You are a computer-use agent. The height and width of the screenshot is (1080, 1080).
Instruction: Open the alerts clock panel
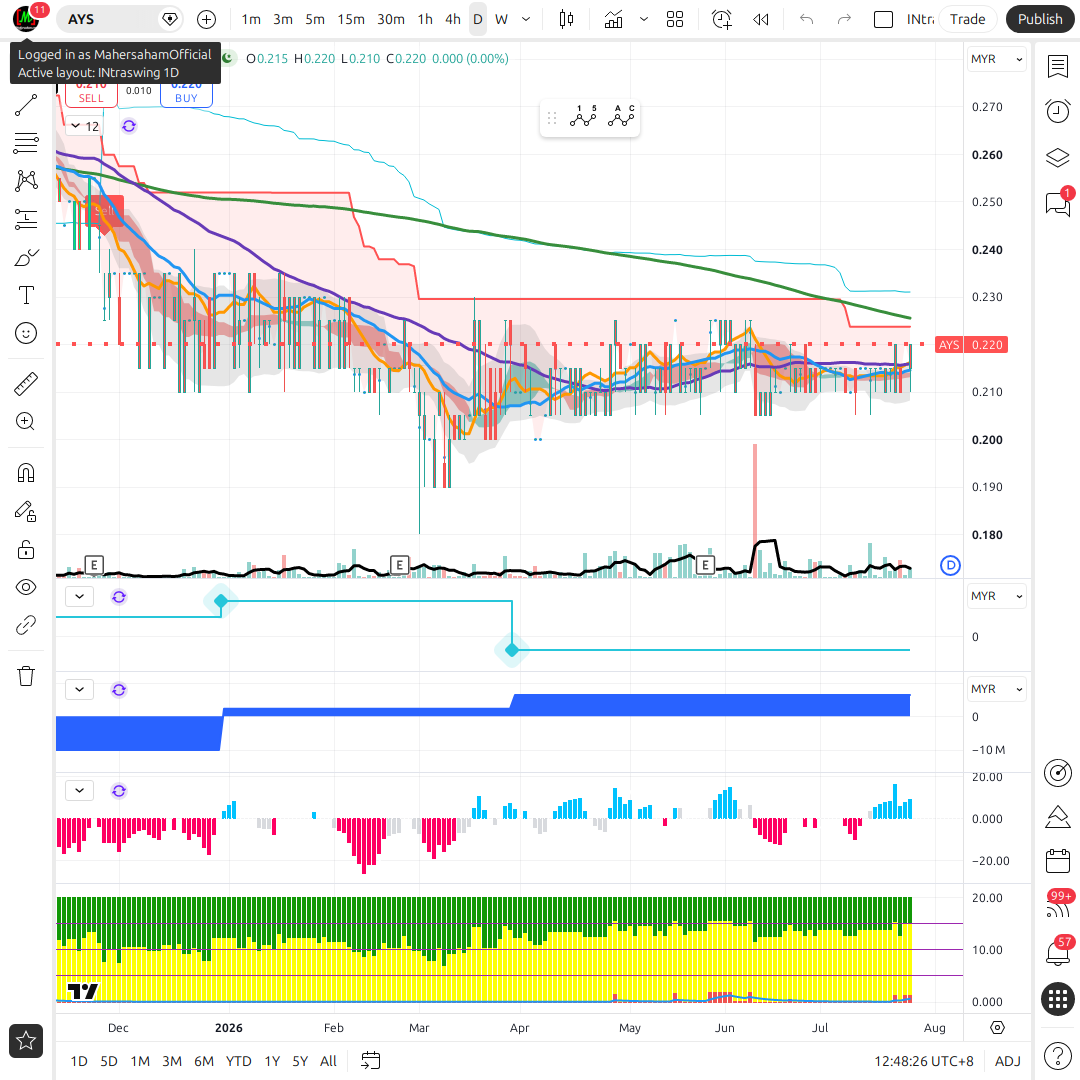point(1058,111)
